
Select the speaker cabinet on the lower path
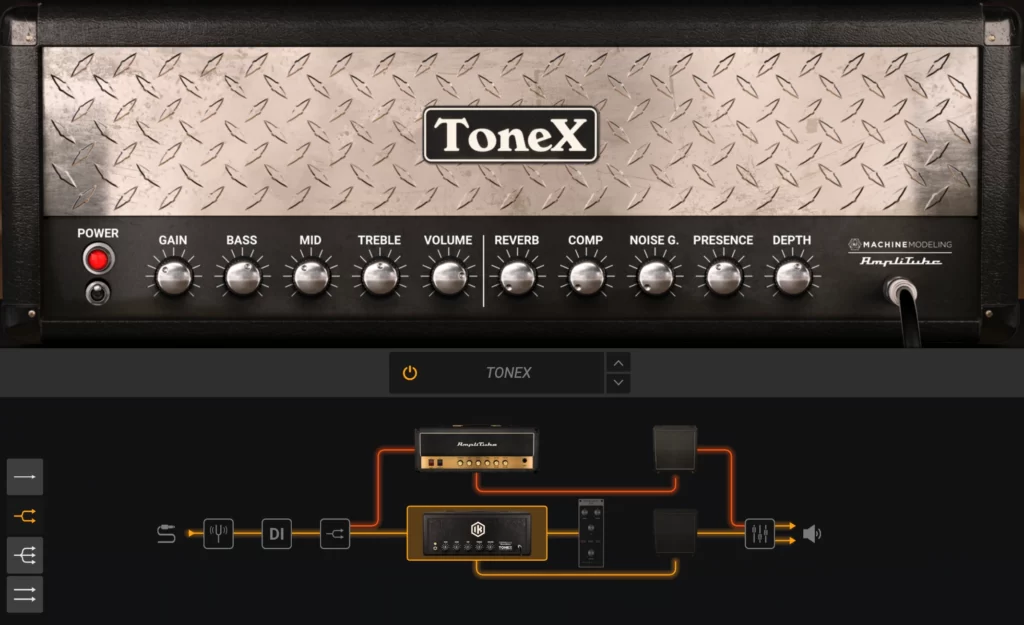coord(675,532)
